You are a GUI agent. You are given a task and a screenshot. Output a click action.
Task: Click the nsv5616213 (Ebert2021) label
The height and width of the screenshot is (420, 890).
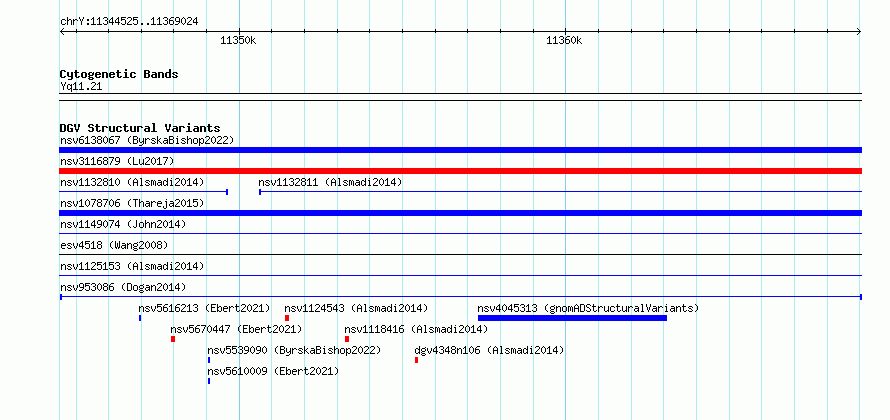point(204,308)
